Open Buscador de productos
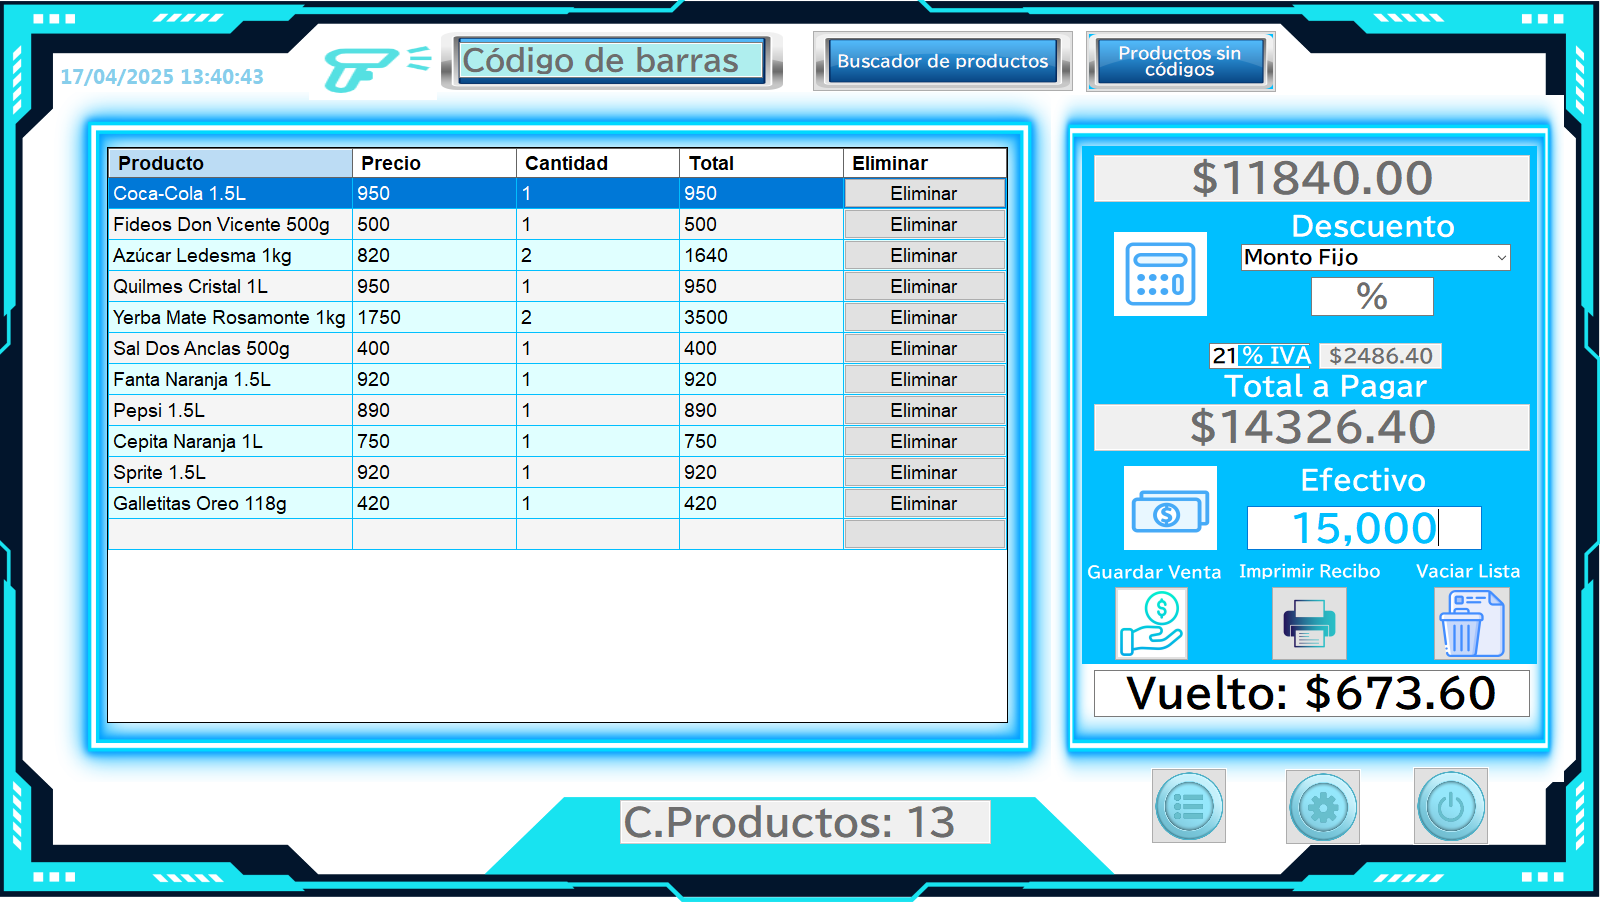1600x905 pixels. pos(942,61)
